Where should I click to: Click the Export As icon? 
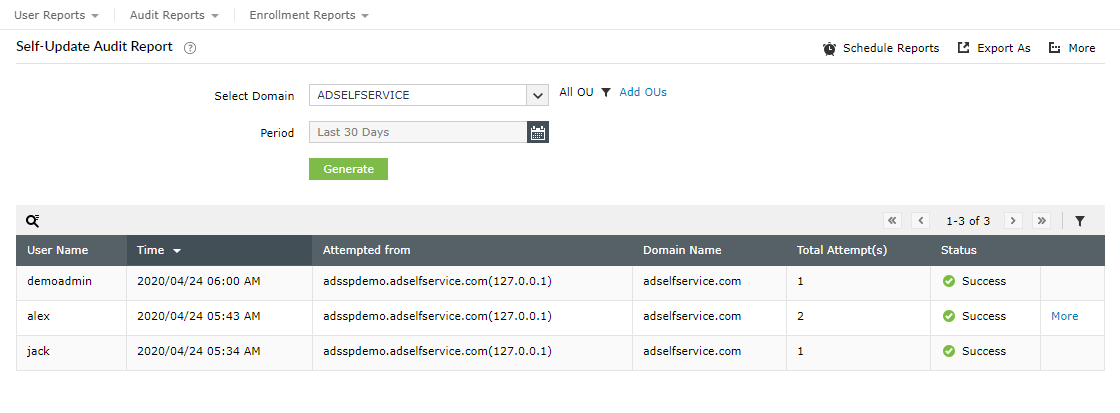pyautogui.click(x=964, y=48)
